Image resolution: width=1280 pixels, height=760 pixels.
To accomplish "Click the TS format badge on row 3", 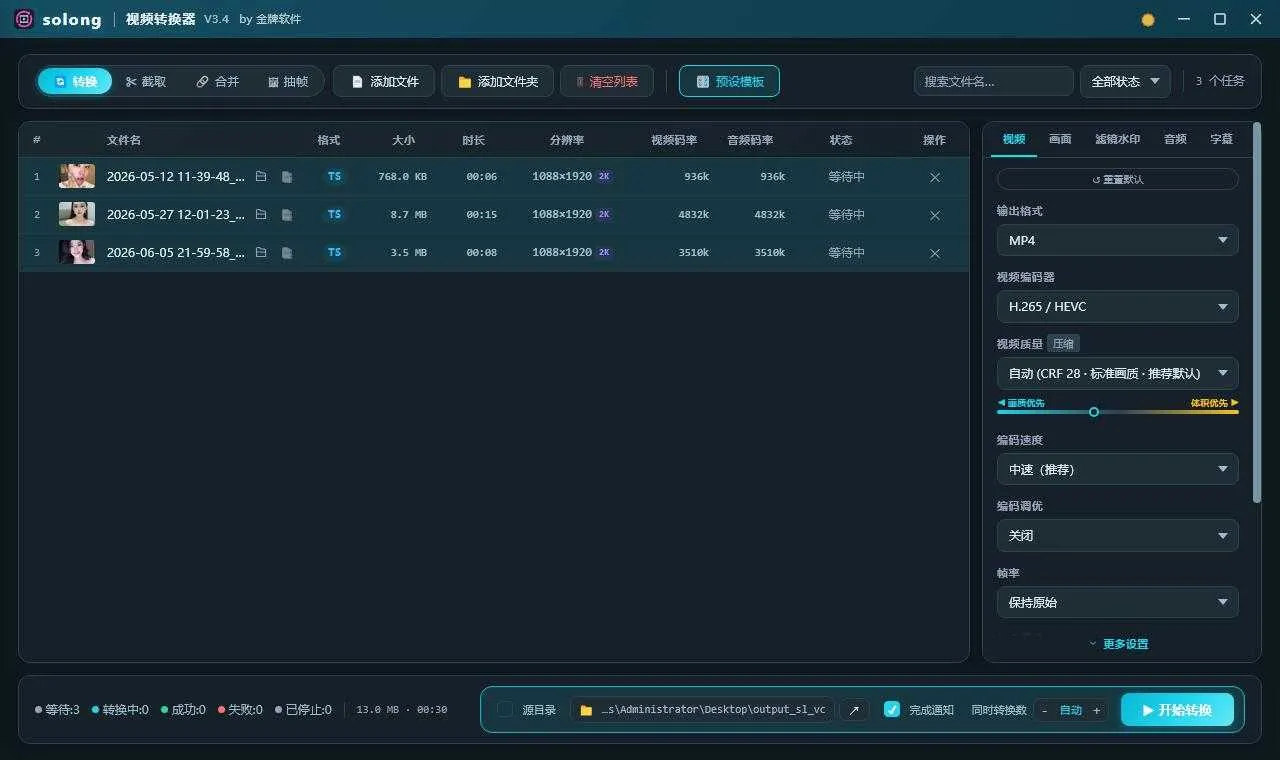I will pyautogui.click(x=334, y=252).
